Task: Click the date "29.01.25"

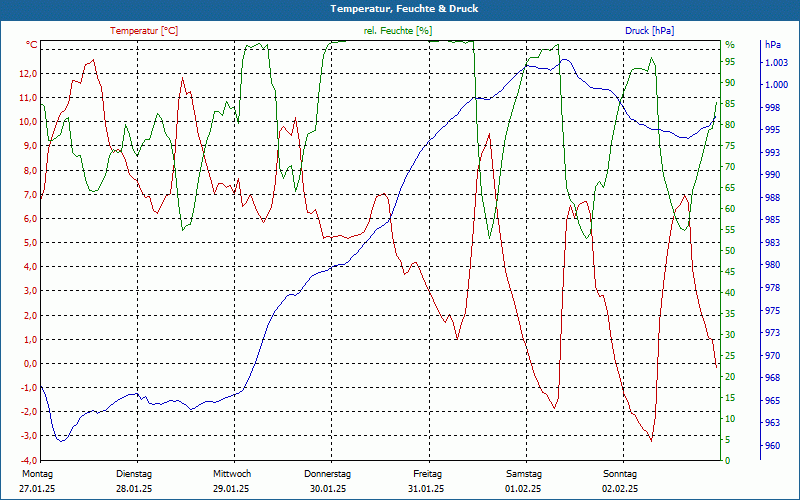Action: coord(231,489)
